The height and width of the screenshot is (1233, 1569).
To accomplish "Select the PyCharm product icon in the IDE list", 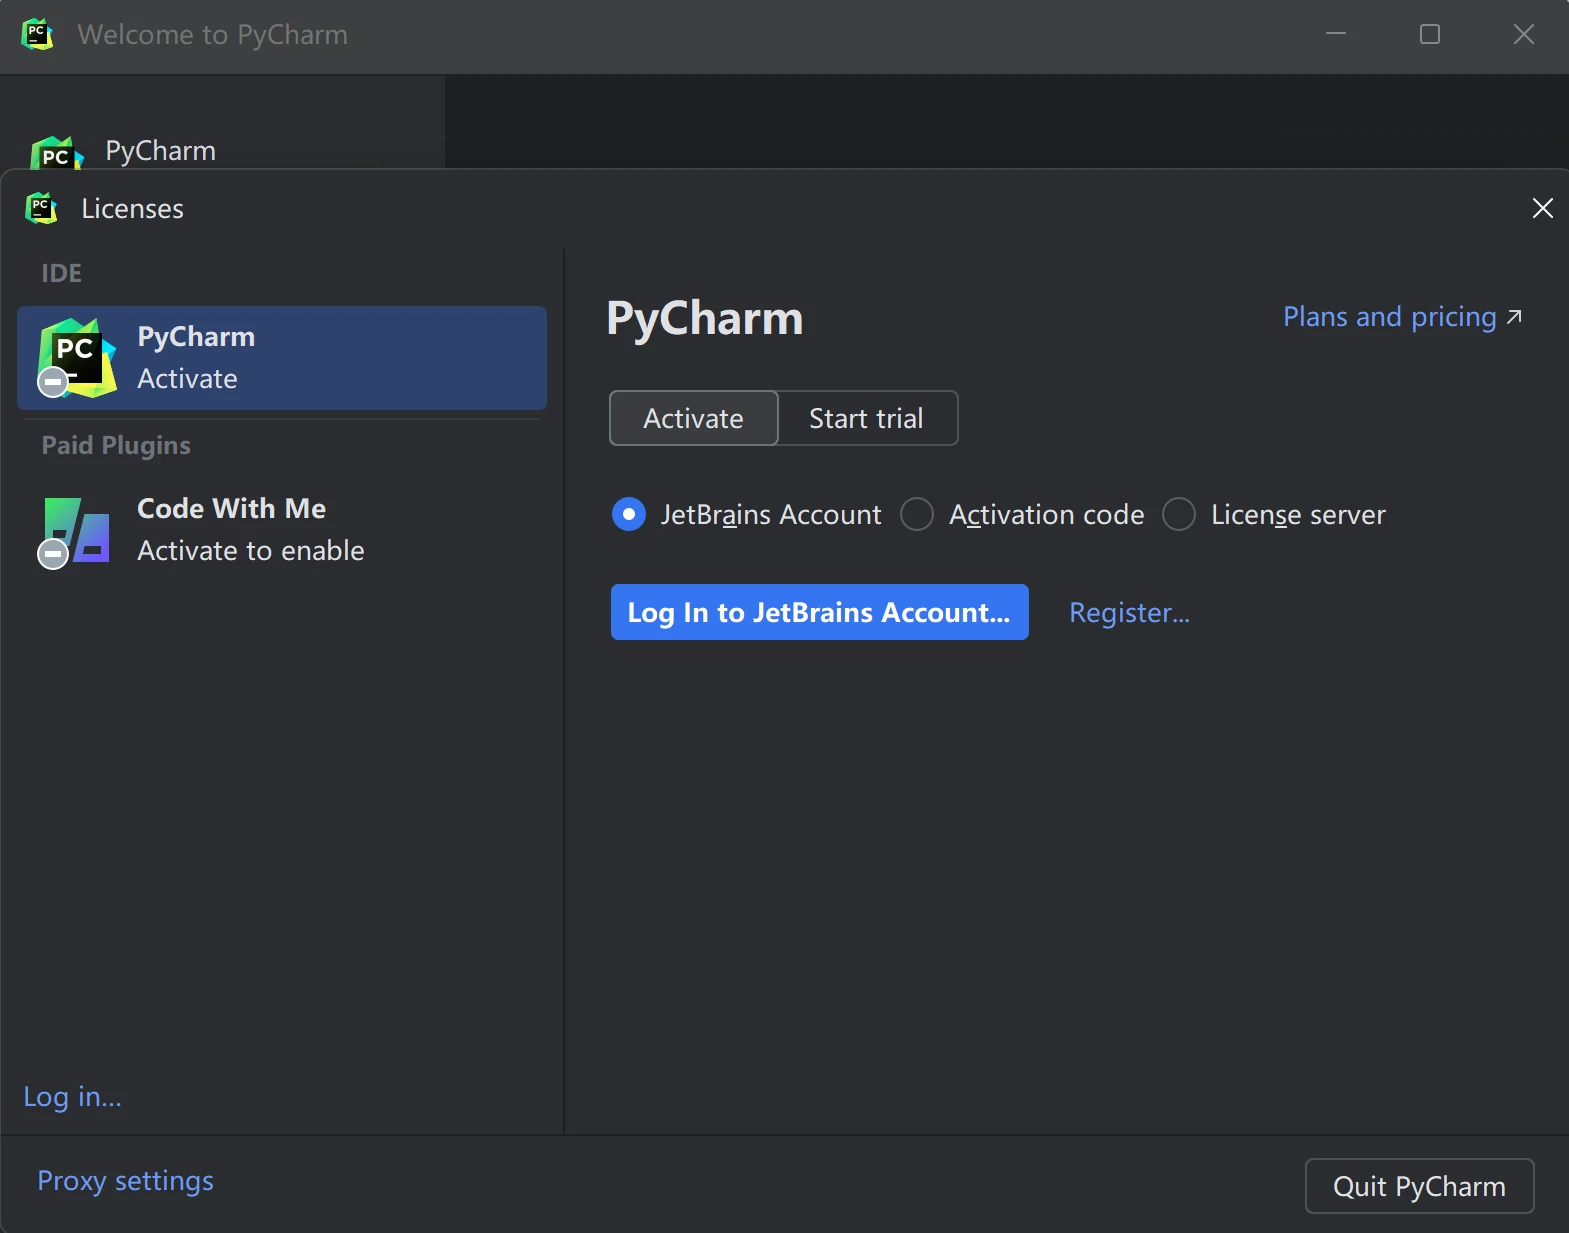I will pyautogui.click(x=76, y=358).
